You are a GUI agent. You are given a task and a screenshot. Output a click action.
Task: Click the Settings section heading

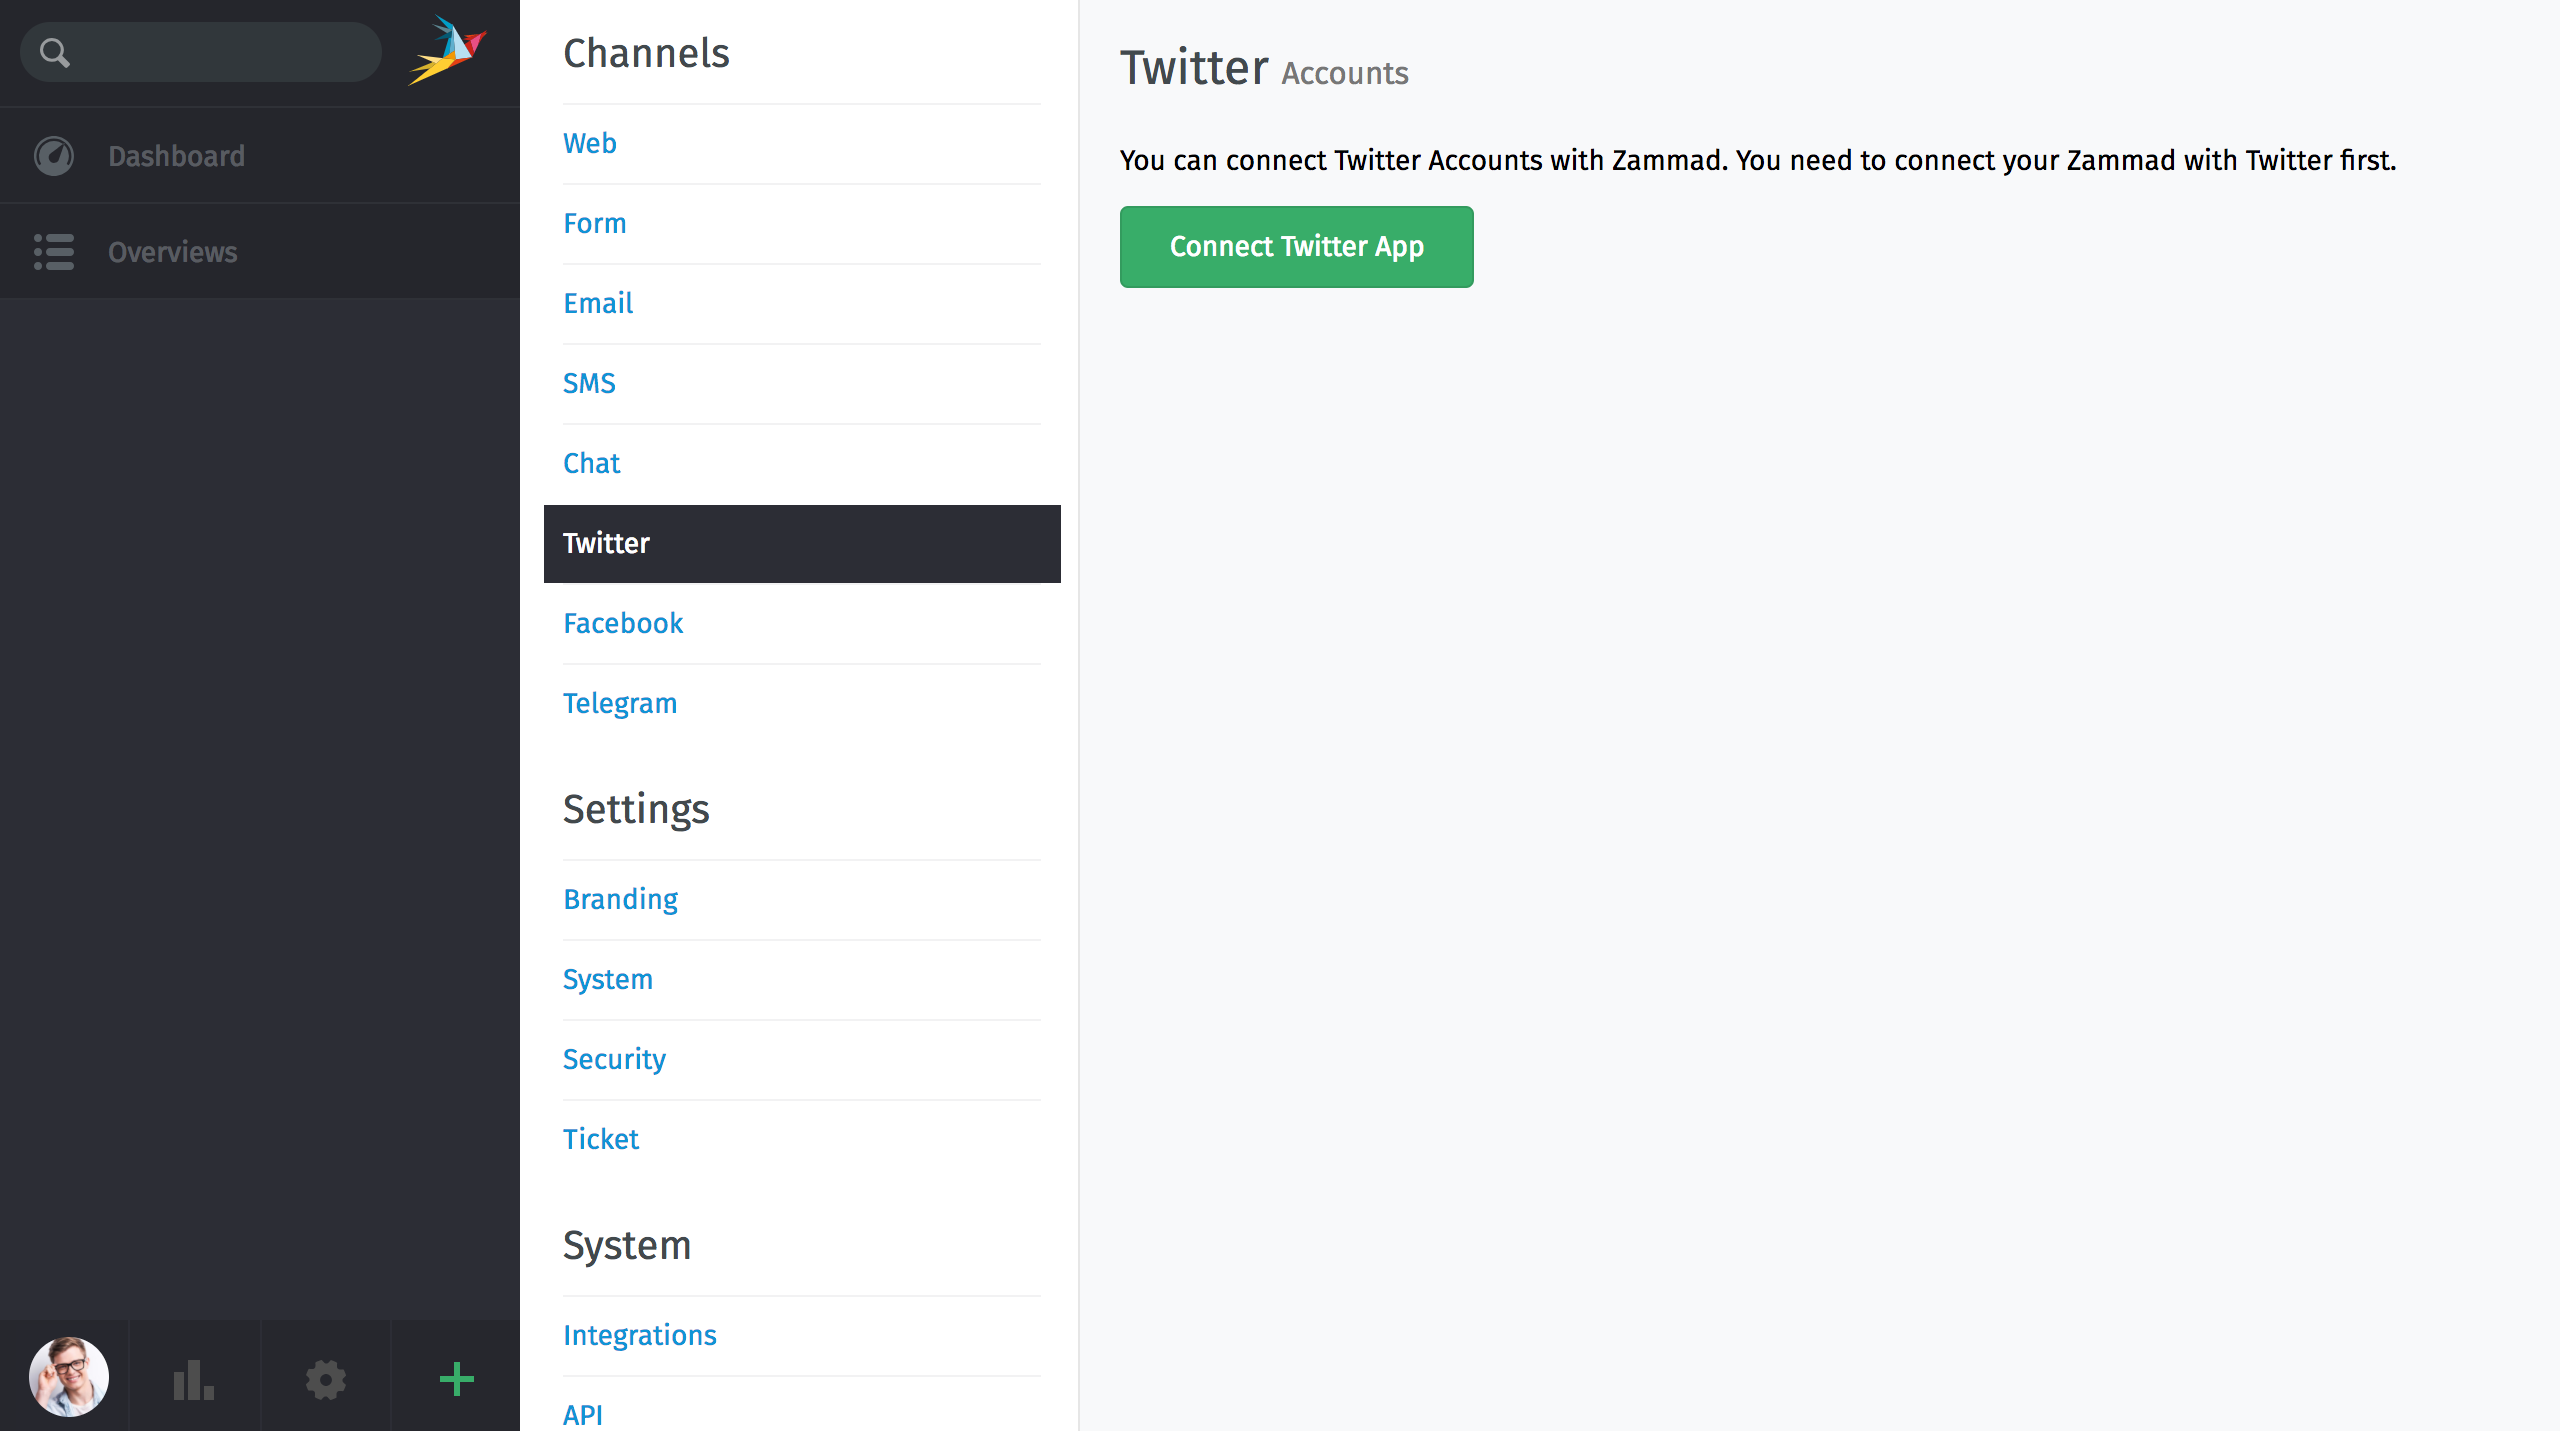coord(636,810)
